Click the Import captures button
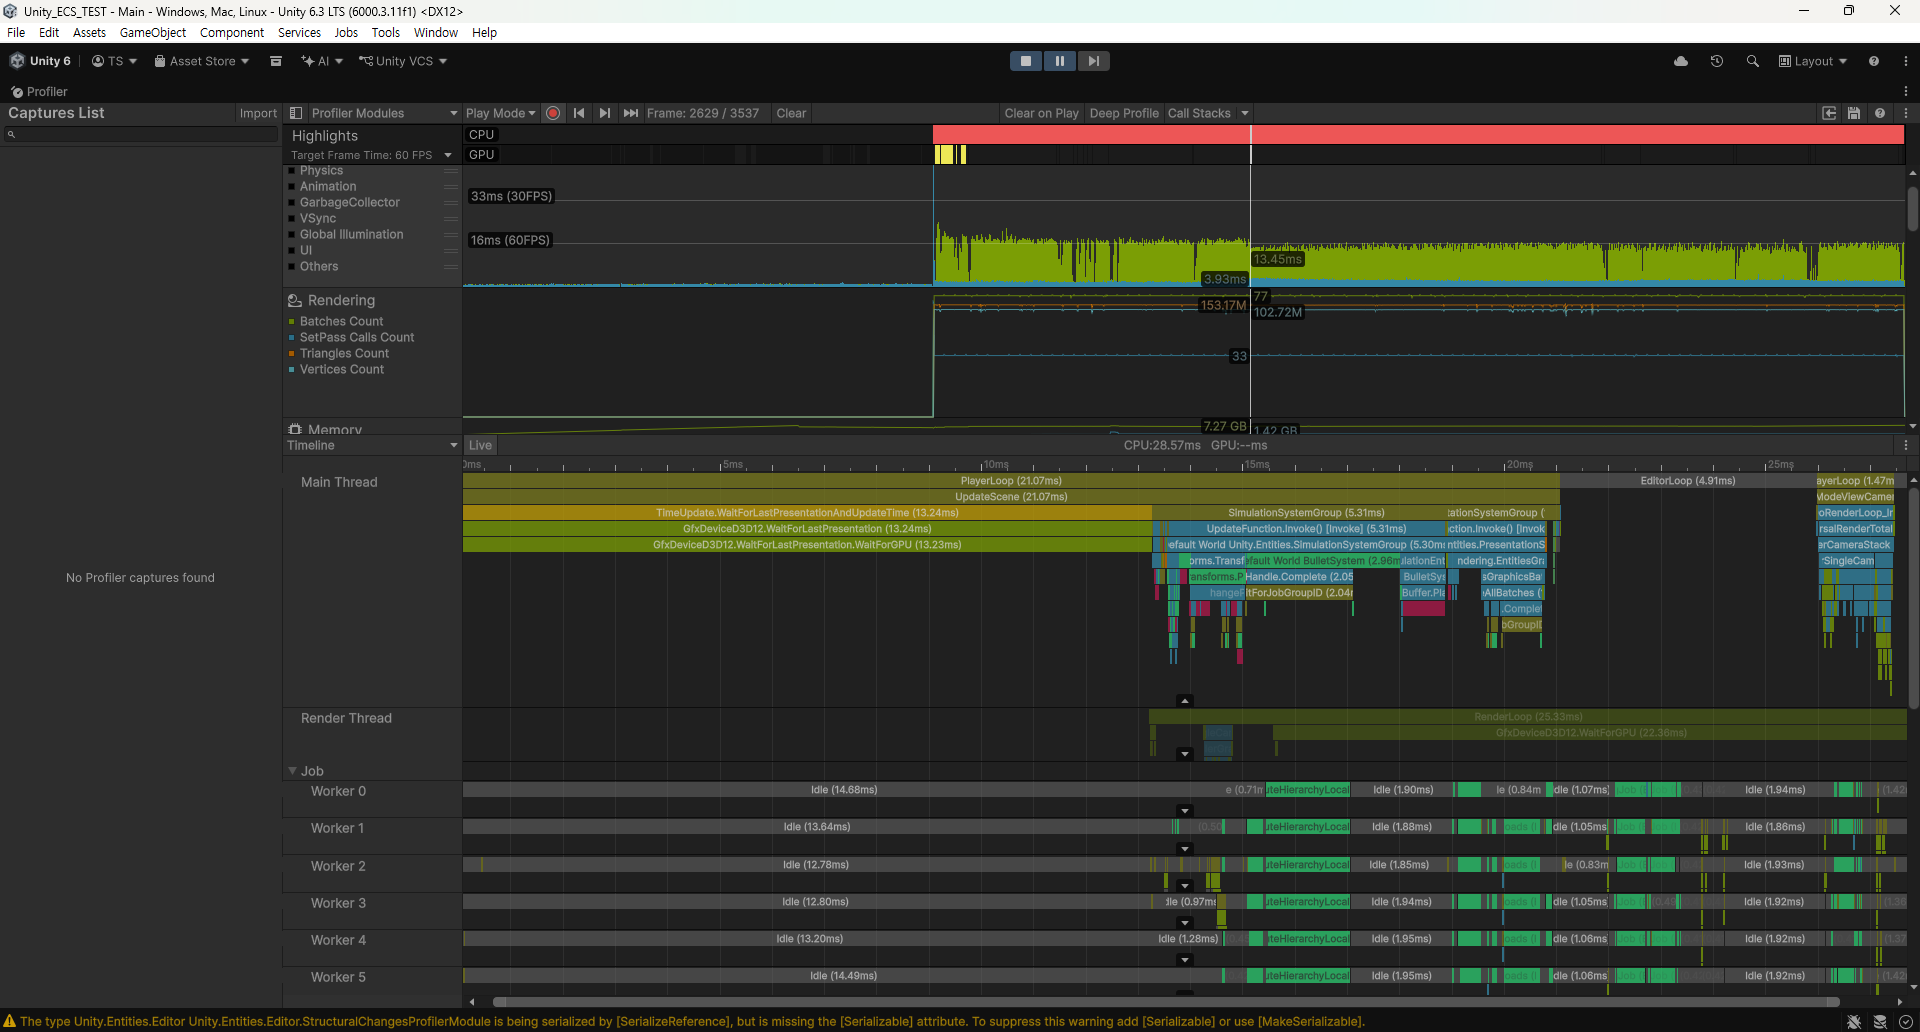 click(258, 113)
